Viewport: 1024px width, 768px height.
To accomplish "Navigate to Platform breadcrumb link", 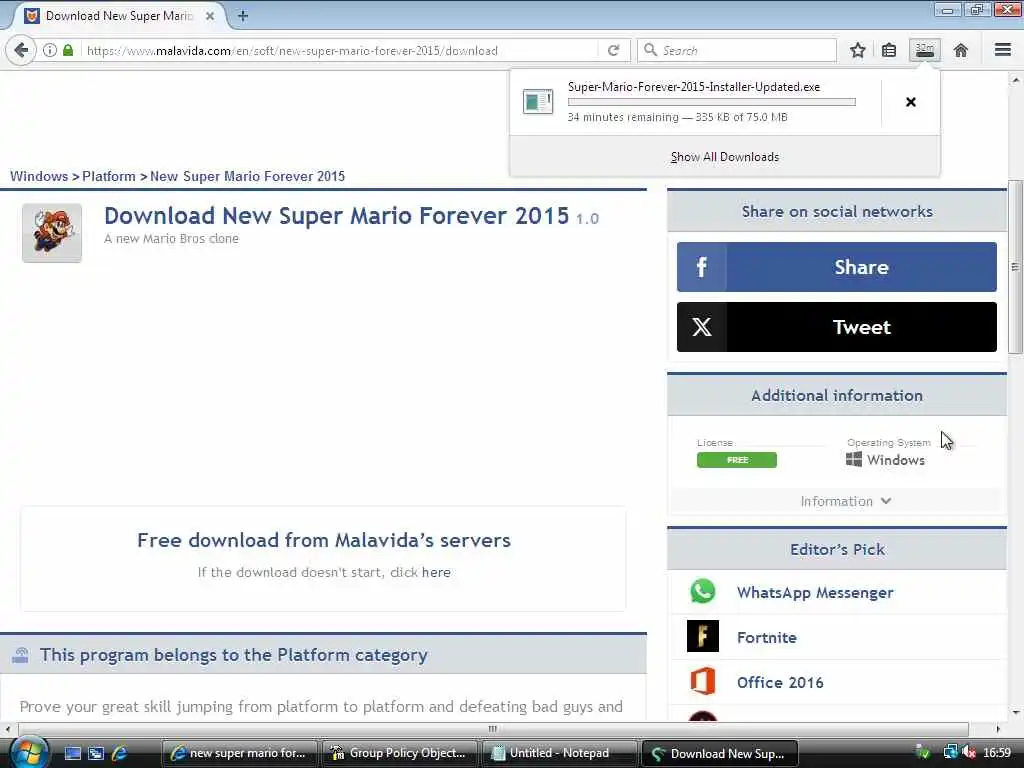I will click(108, 176).
